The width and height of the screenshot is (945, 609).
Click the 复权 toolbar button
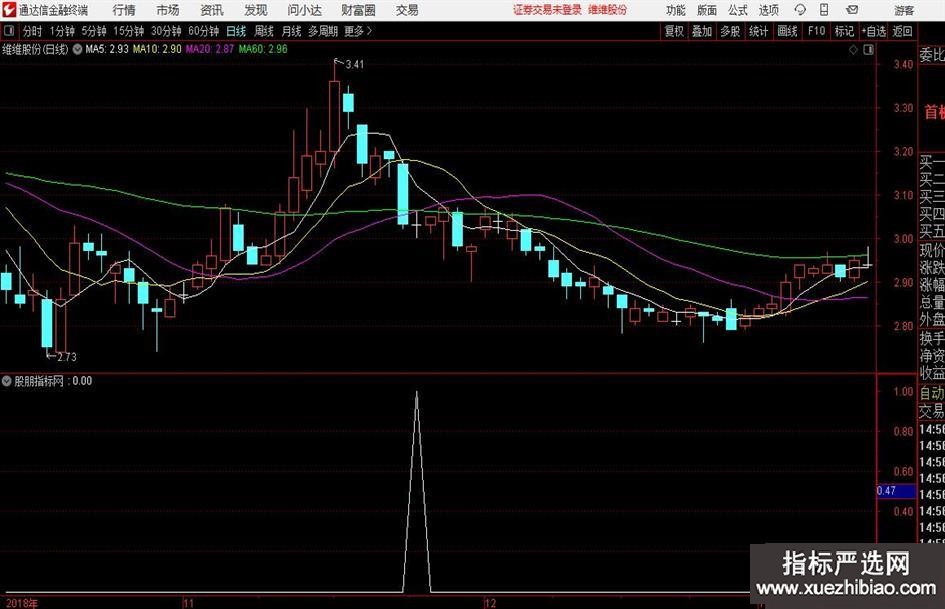tap(674, 31)
